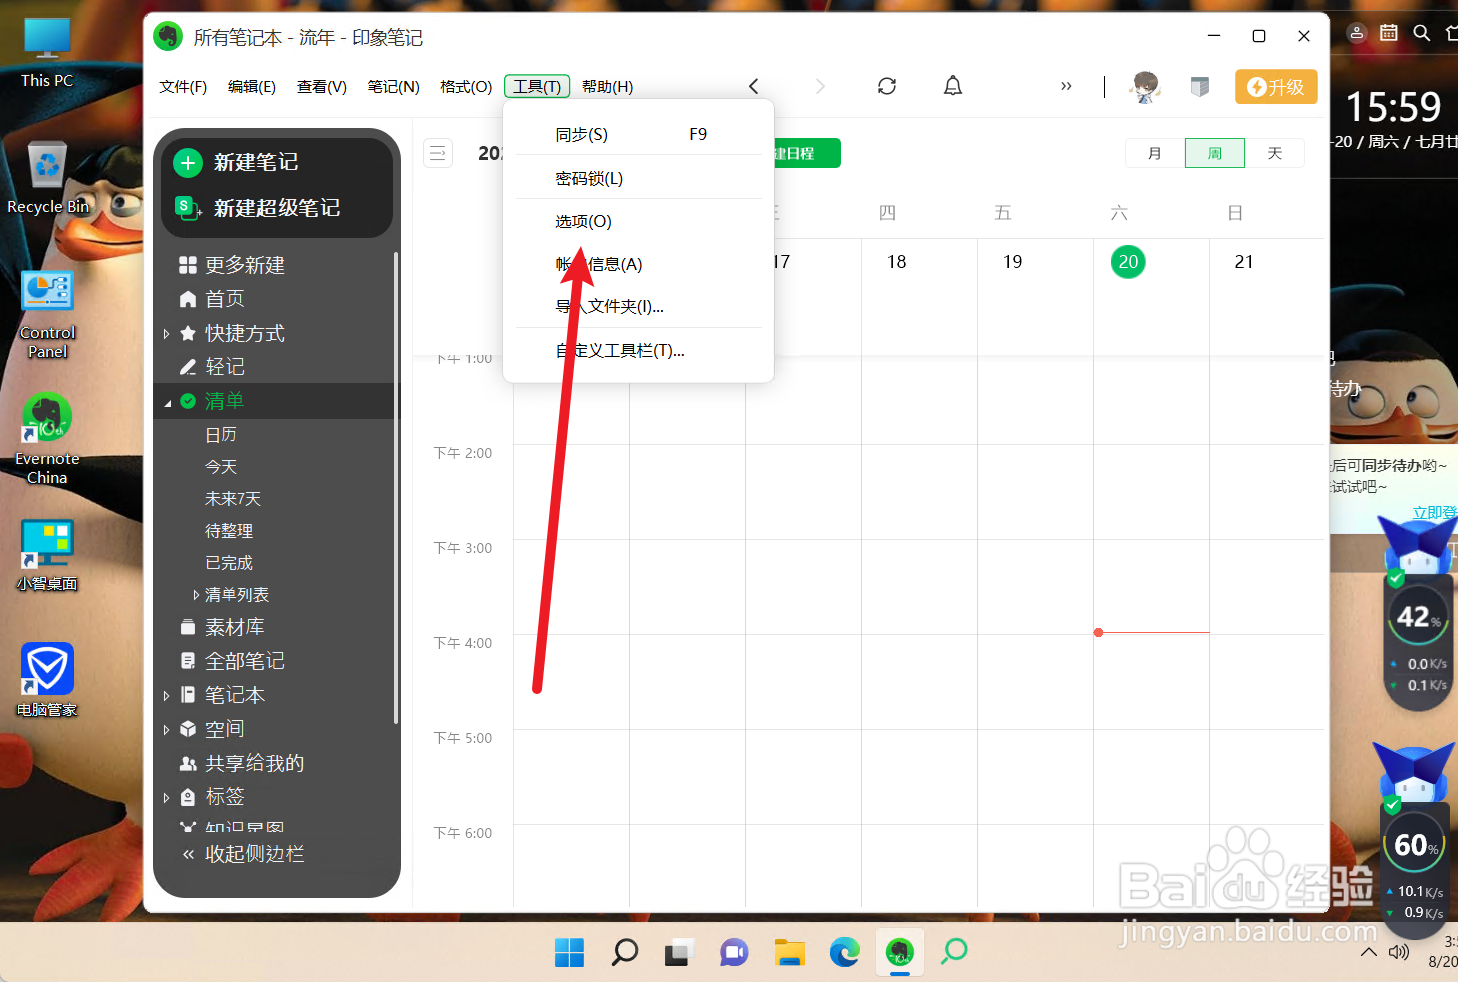
Task: Open the Windows Start button
Action: click(569, 952)
